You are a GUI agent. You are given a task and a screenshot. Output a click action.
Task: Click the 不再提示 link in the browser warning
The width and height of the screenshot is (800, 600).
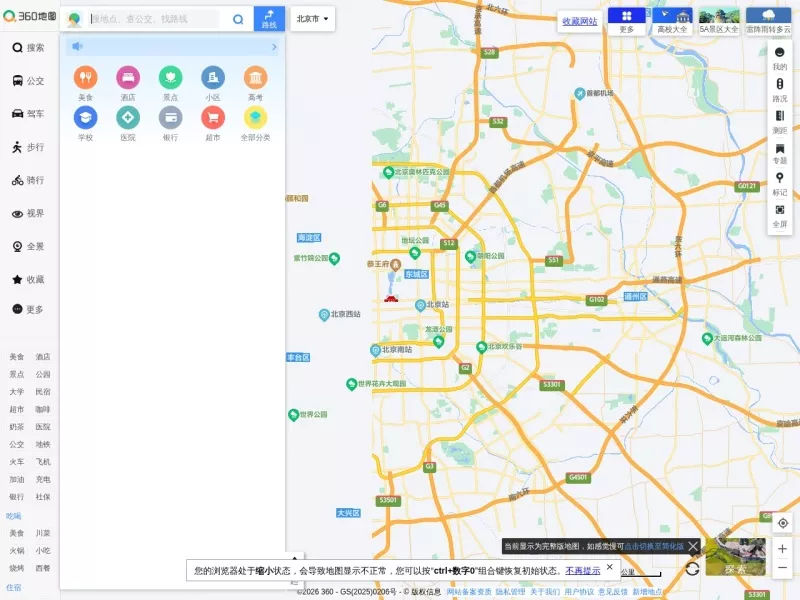583,570
